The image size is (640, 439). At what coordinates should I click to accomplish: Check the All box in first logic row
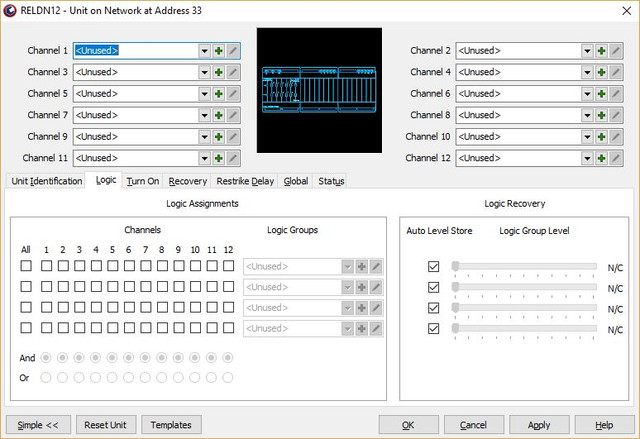(x=26, y=266)
